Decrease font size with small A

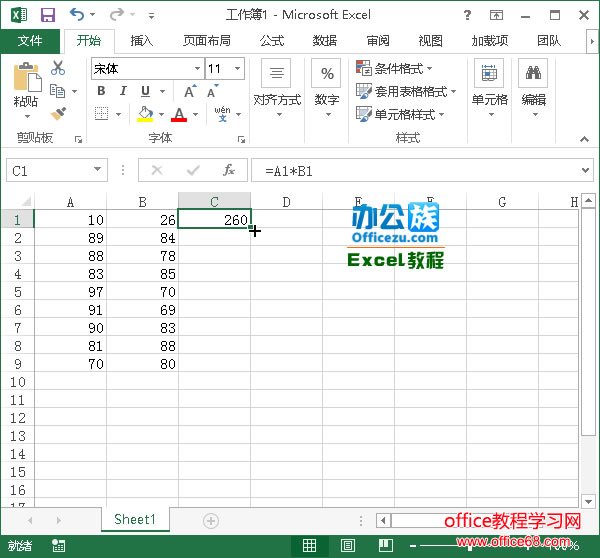pos(212,91)
